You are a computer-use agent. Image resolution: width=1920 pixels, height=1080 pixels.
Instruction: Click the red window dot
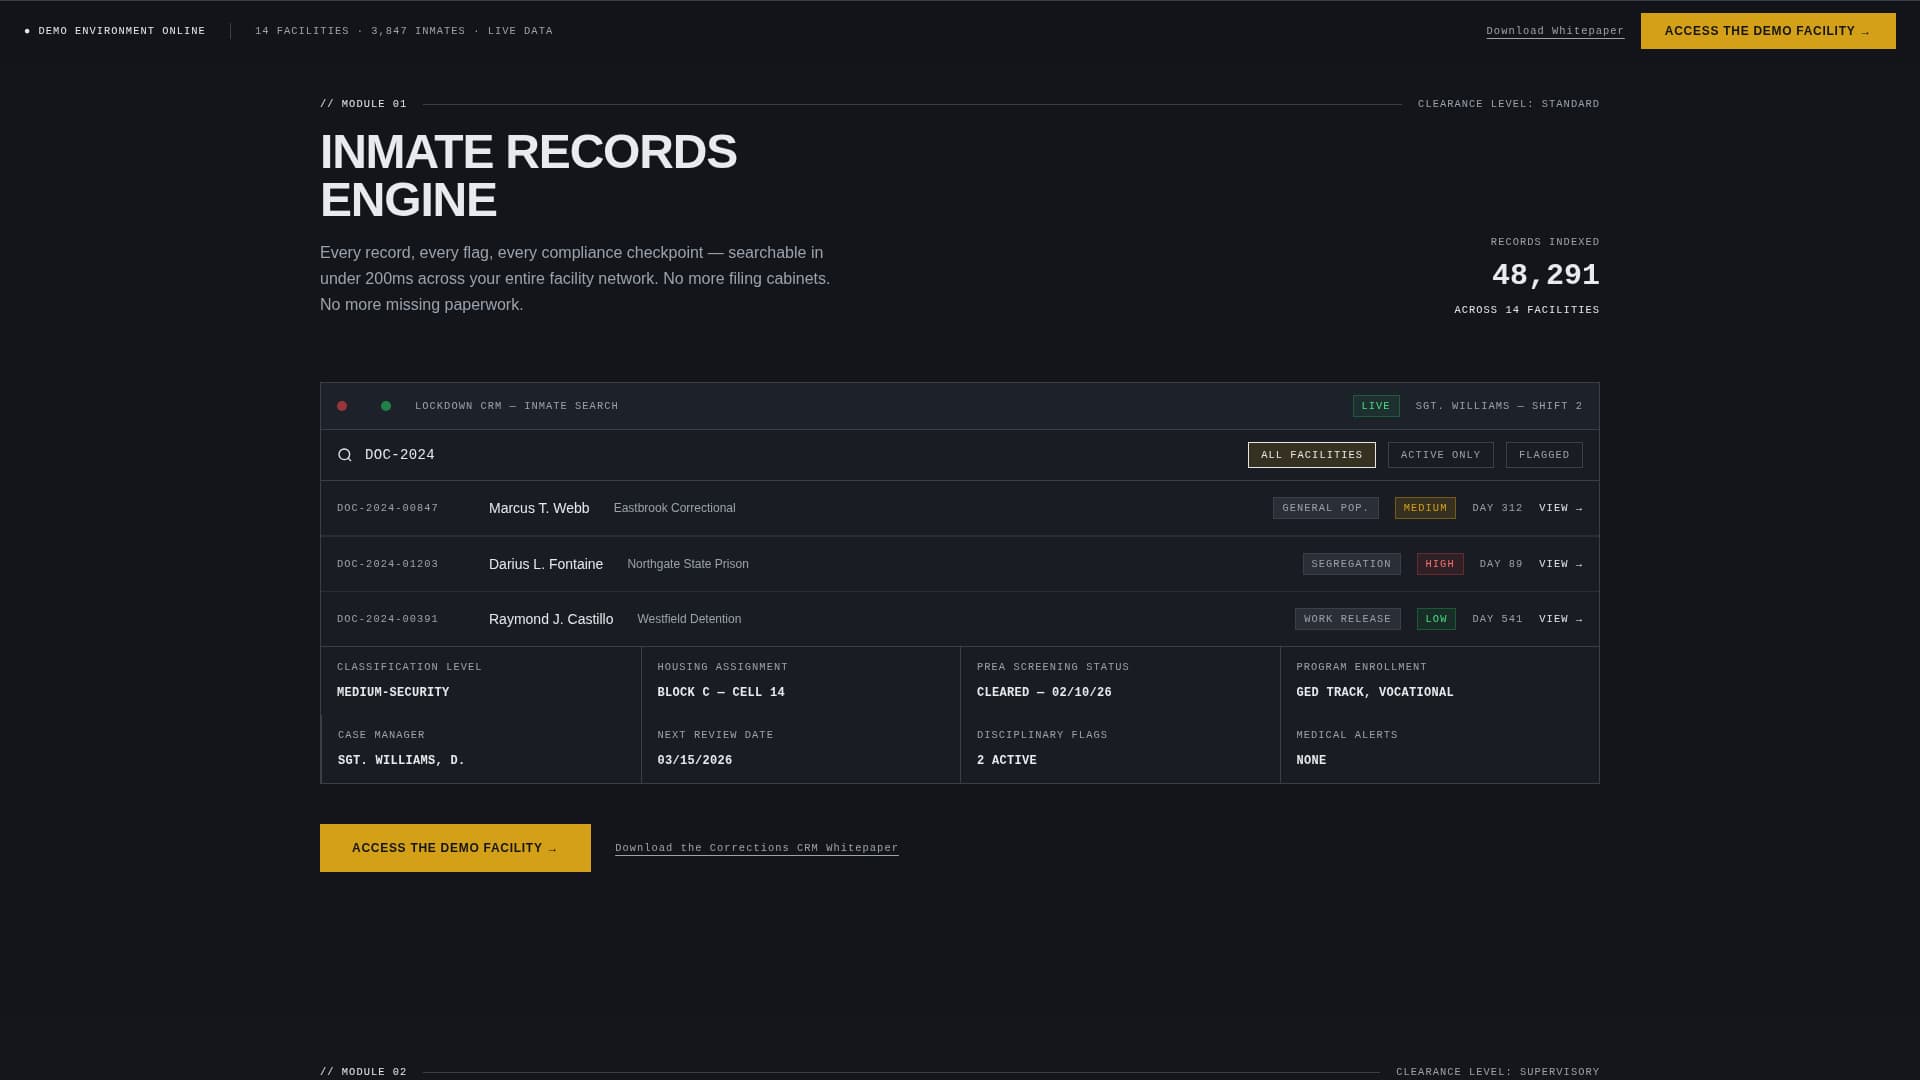point(342,406)
